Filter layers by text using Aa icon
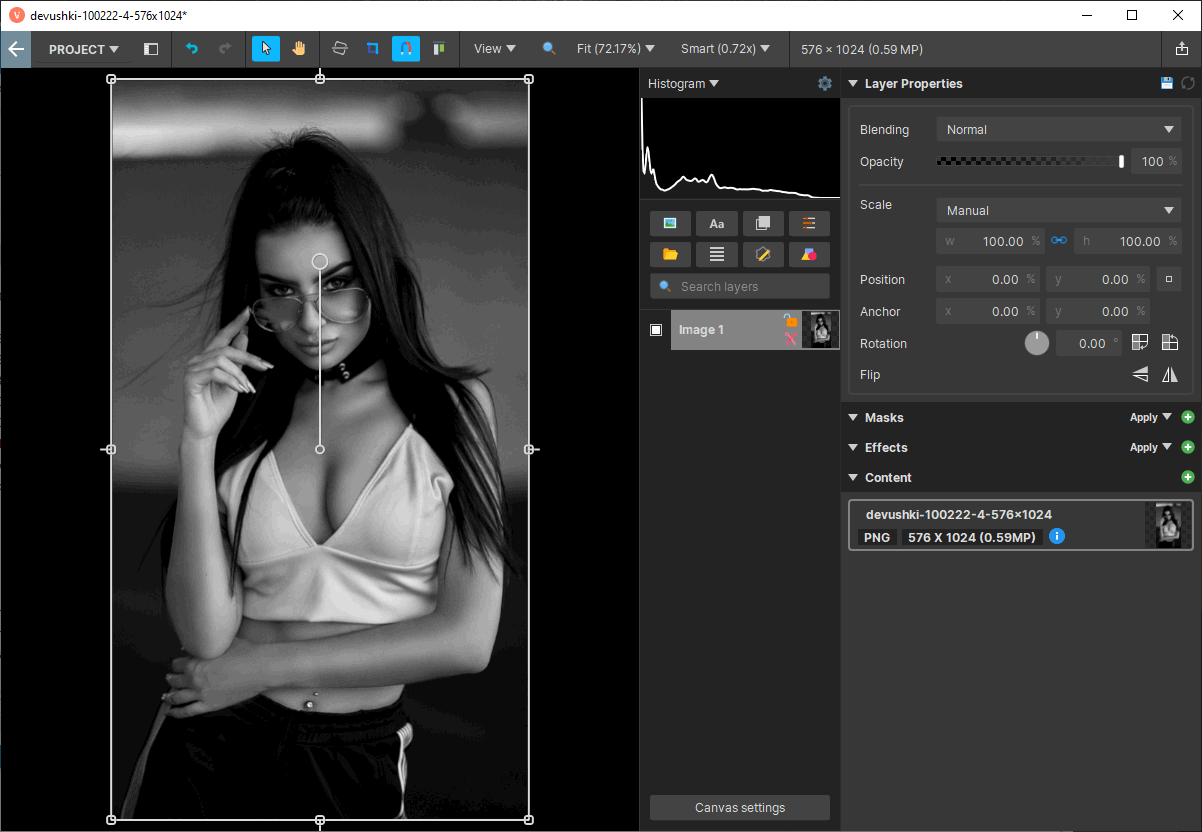This screenshot has width=1202, height=832. click(716, 223)
